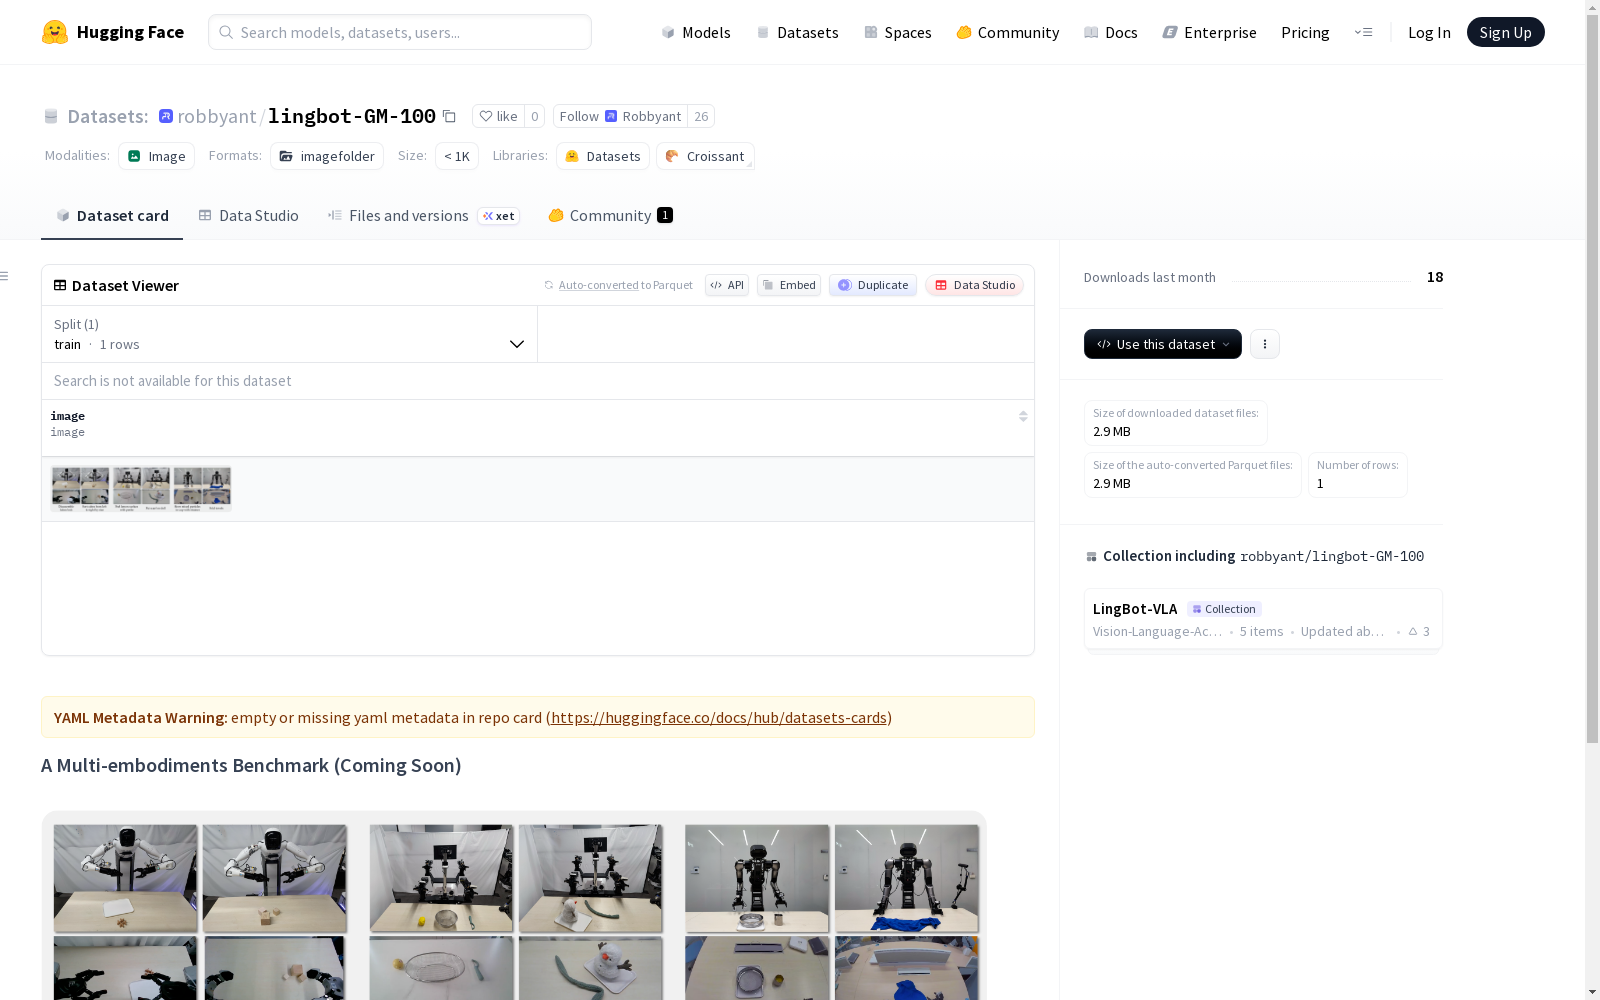Click the Datasets library tag
The height and width of the screenshot is (1000, 1600).
[x=603, y=156]
